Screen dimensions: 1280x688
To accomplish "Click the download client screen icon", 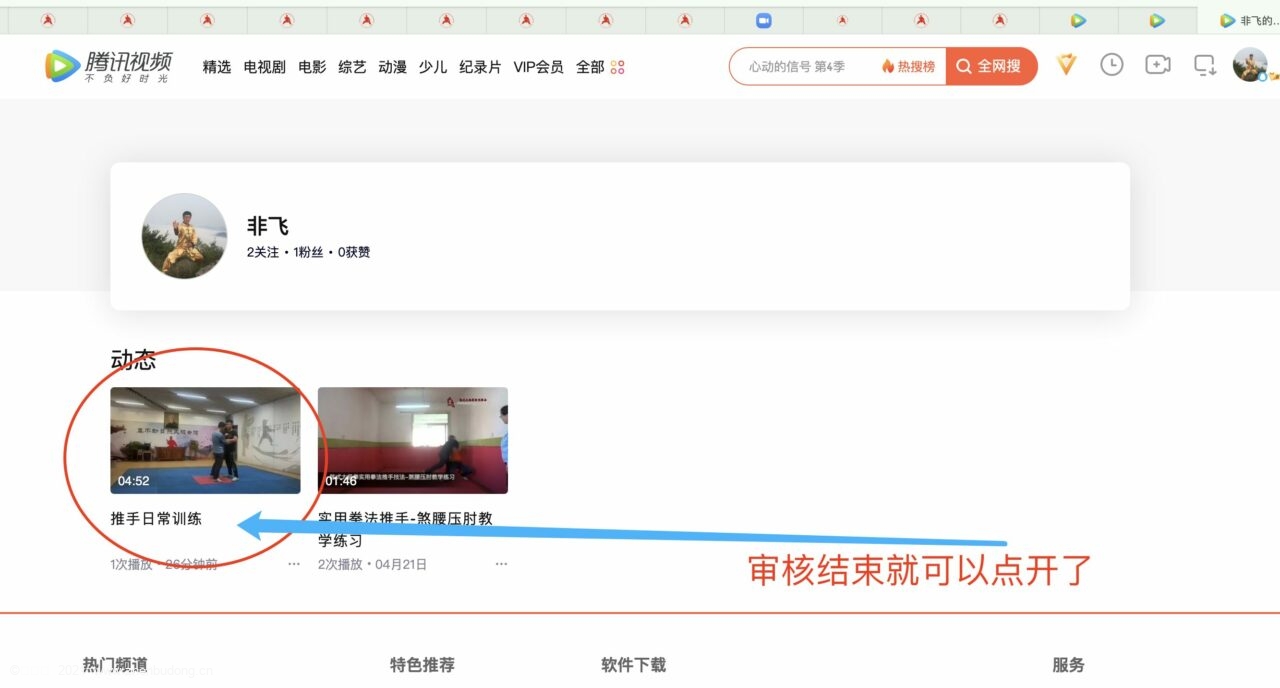I will (x=1204, y=65).
